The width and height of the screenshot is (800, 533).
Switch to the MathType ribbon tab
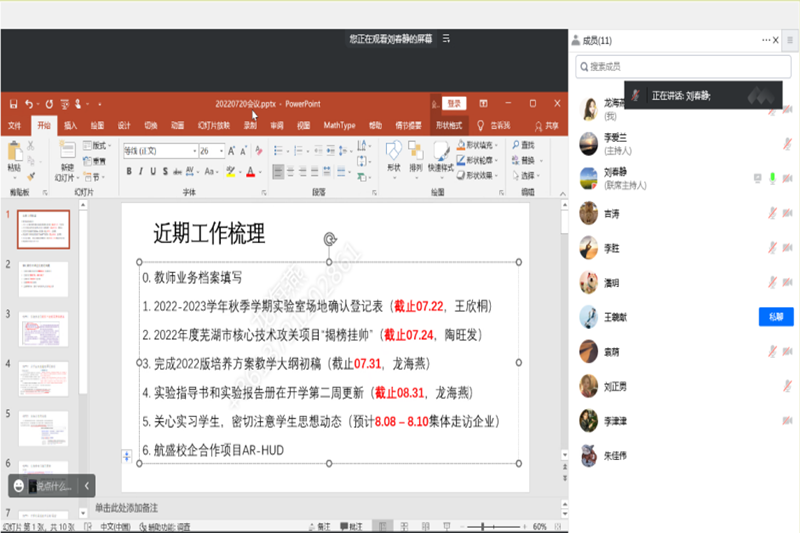pos(339,126)
